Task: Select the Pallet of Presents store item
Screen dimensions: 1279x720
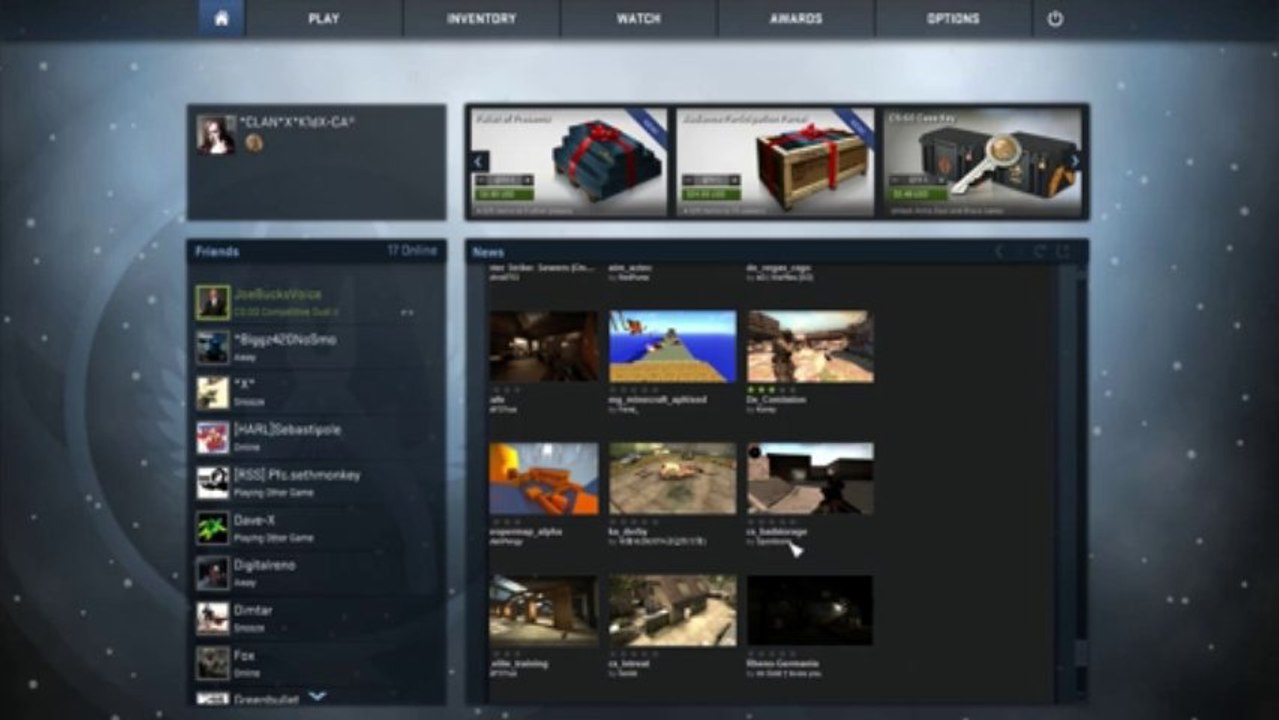Action: 569,162
